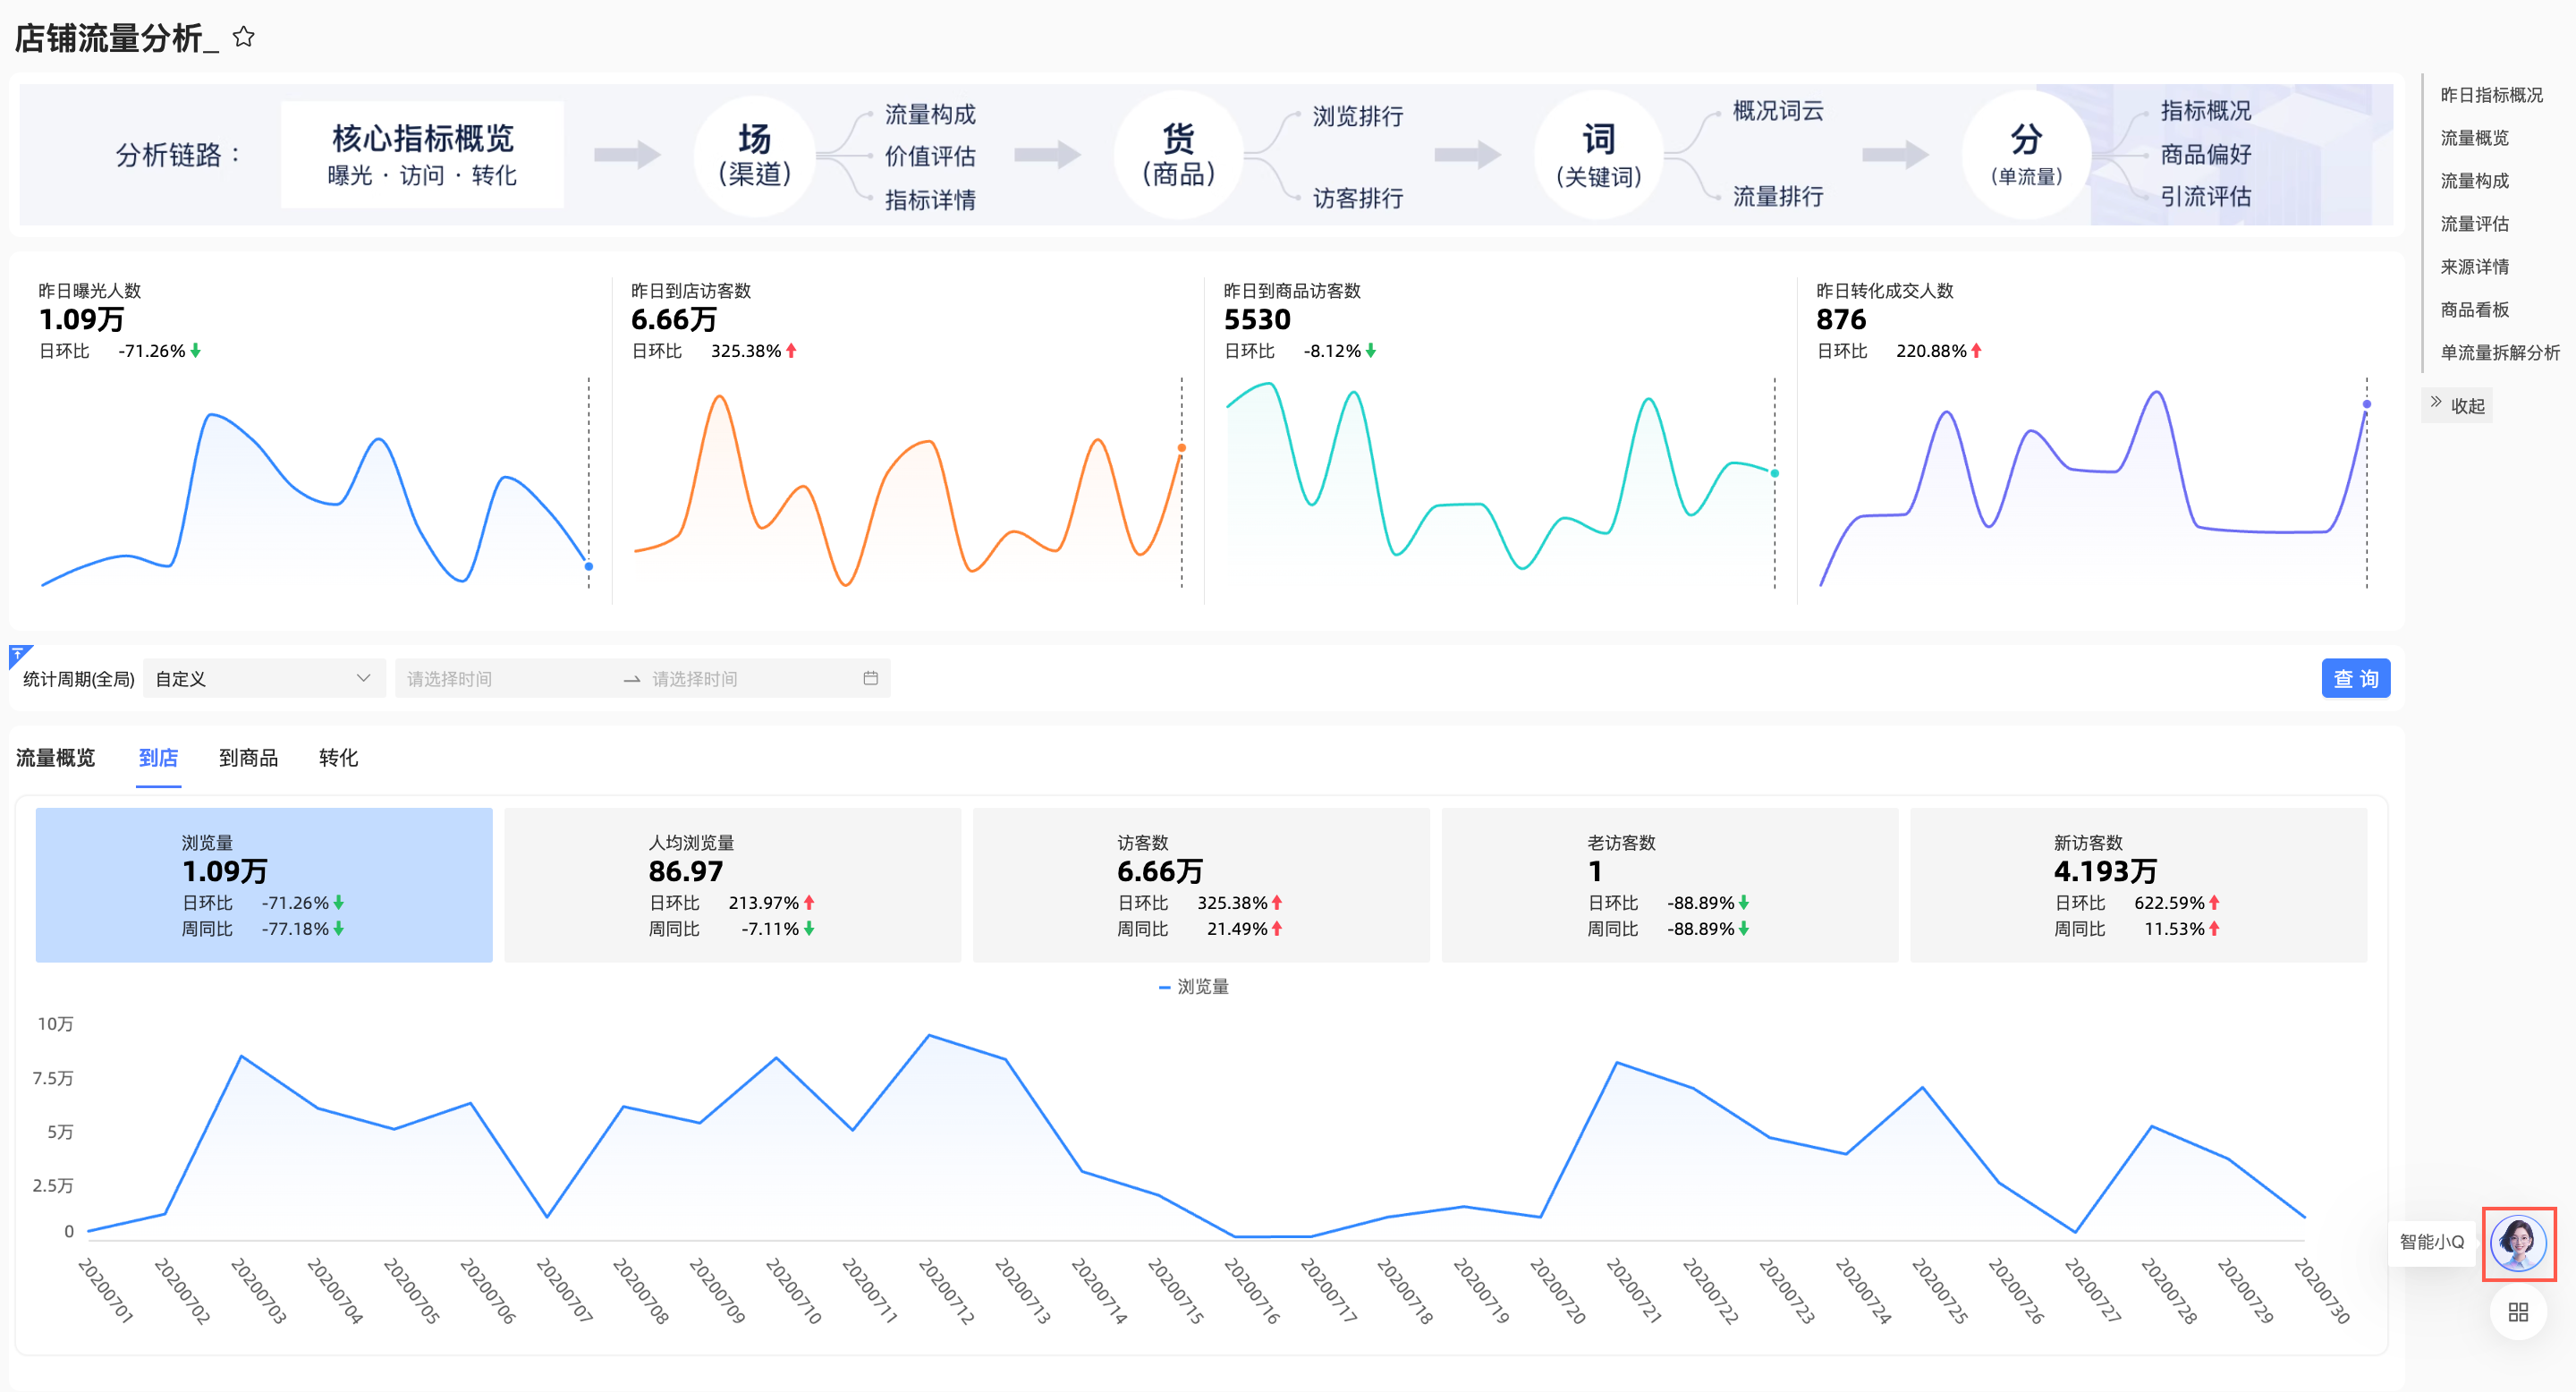This screenshot has width=2576, height=1392.
Task: Click the 词(关键词) circle icon
Action: pyautogui.click(x=1598, y=154)
